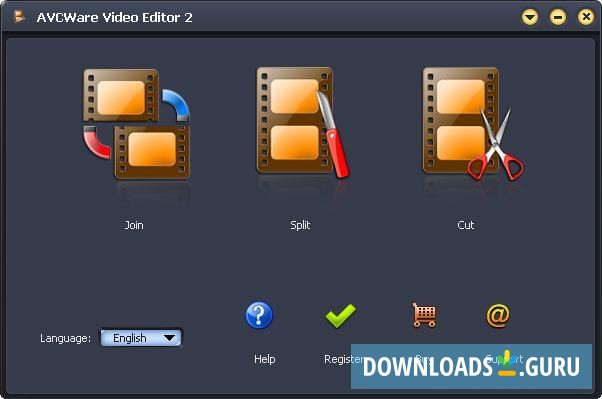The image size is (602, 399).
Task: Minimize the AVCWare Video Editor window
Action: click(x=558, y=17)
